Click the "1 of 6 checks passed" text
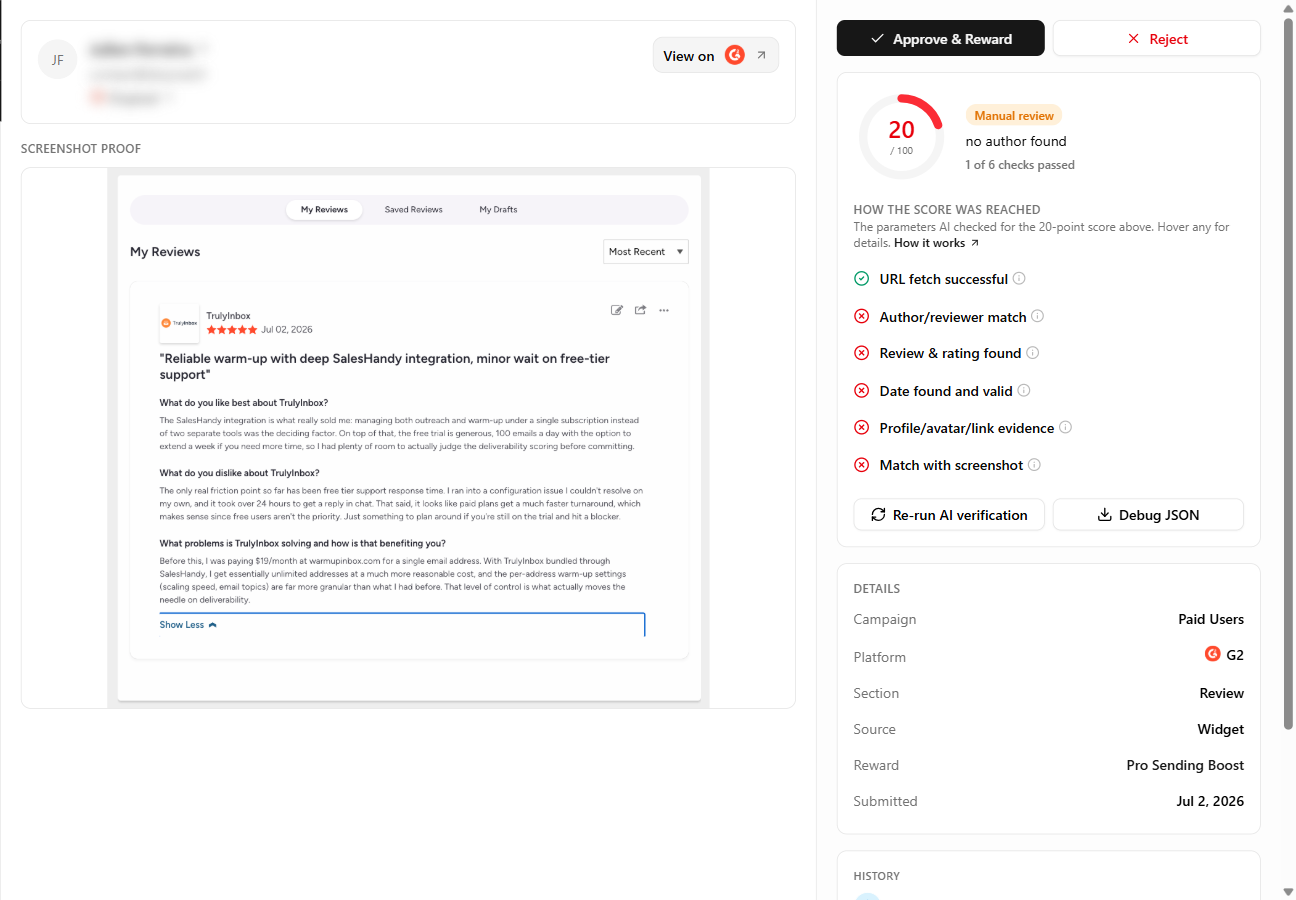Screen dimensions: 1296x900 pos(1020,165)
